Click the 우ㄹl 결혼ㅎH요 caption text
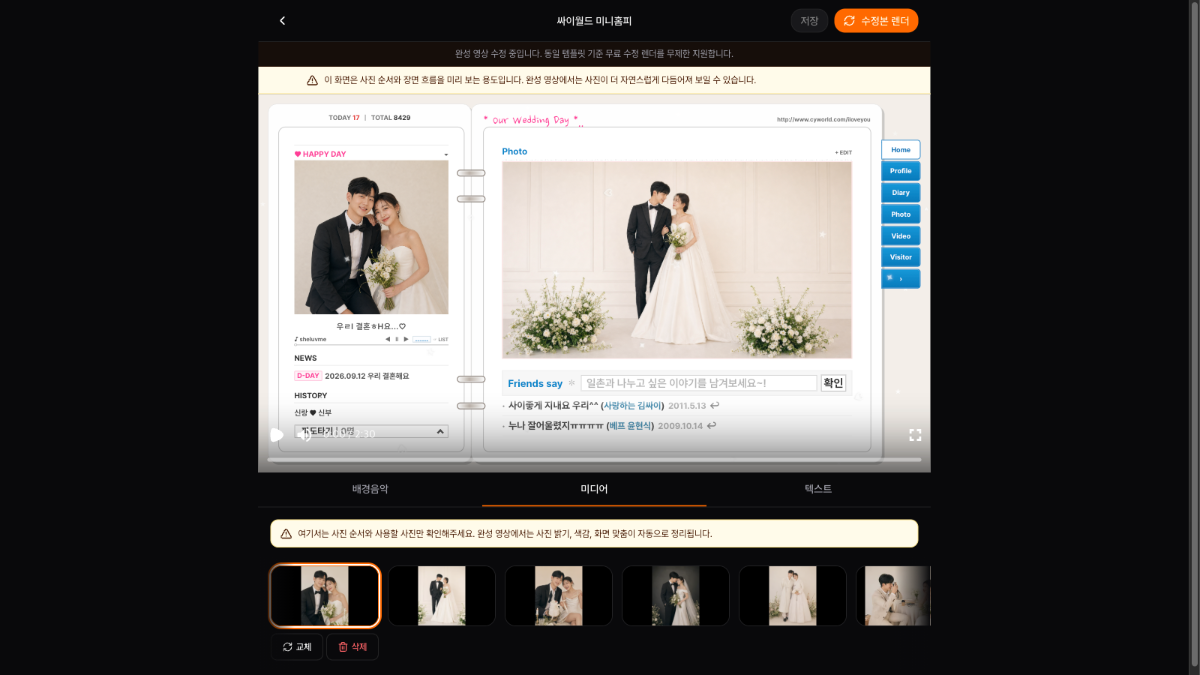This screenshot has height=675, width=1200. pos(371,326)
